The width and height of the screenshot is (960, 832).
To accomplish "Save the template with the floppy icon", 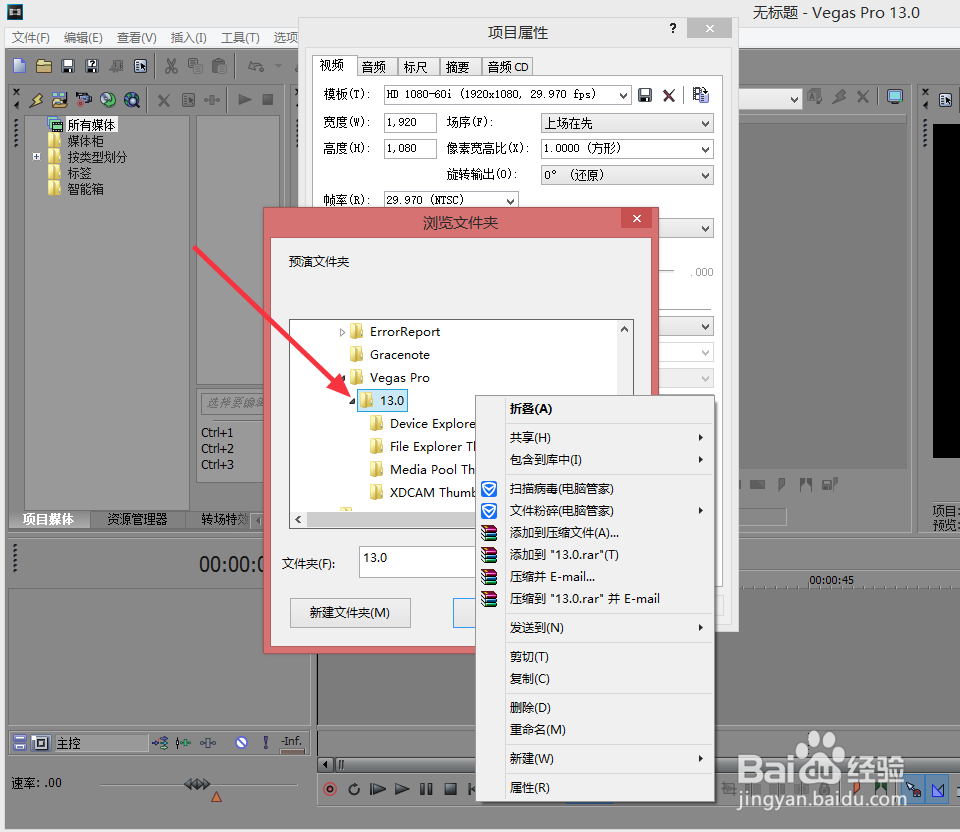I will coord(645,95).
